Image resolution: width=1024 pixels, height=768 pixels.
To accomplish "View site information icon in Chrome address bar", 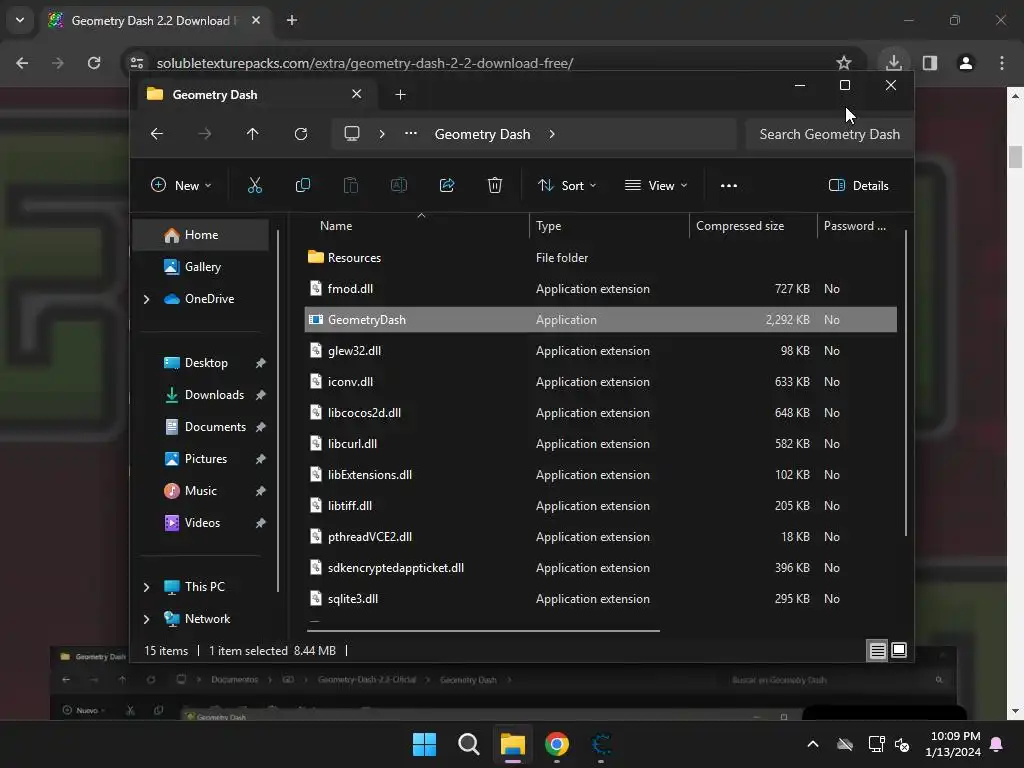I will 137,63.
